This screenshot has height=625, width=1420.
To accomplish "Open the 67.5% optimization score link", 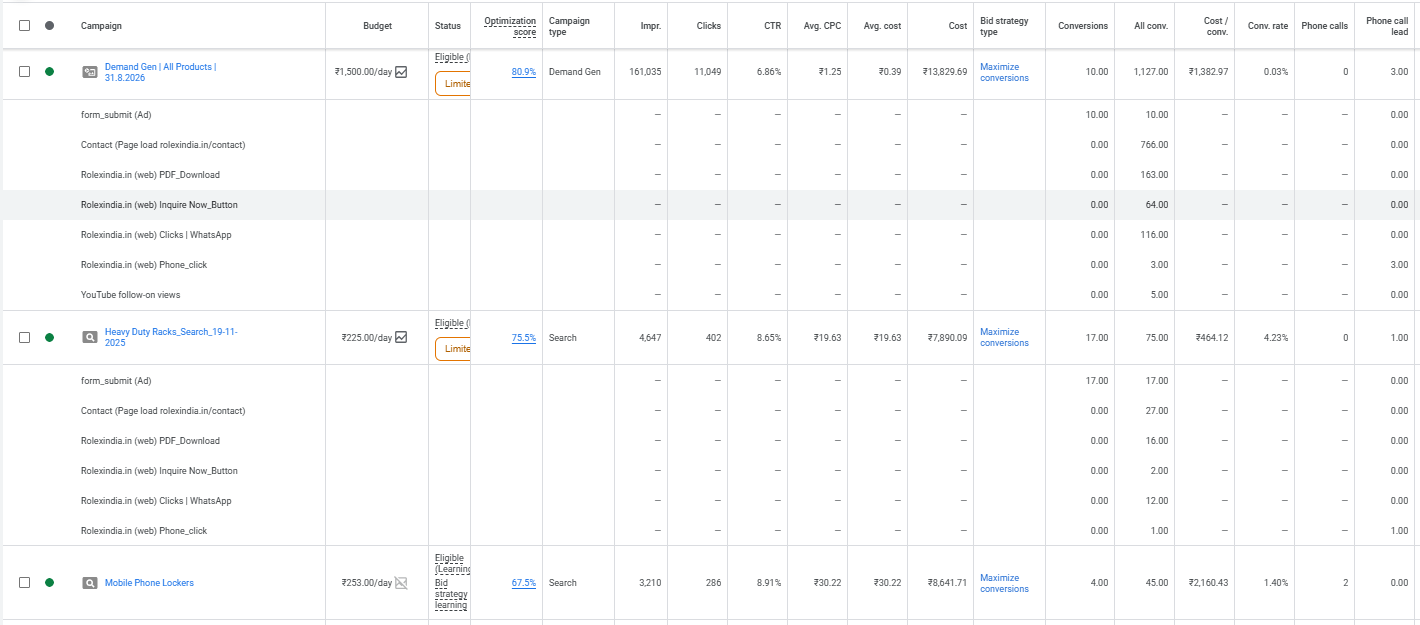I will point(524,583).
